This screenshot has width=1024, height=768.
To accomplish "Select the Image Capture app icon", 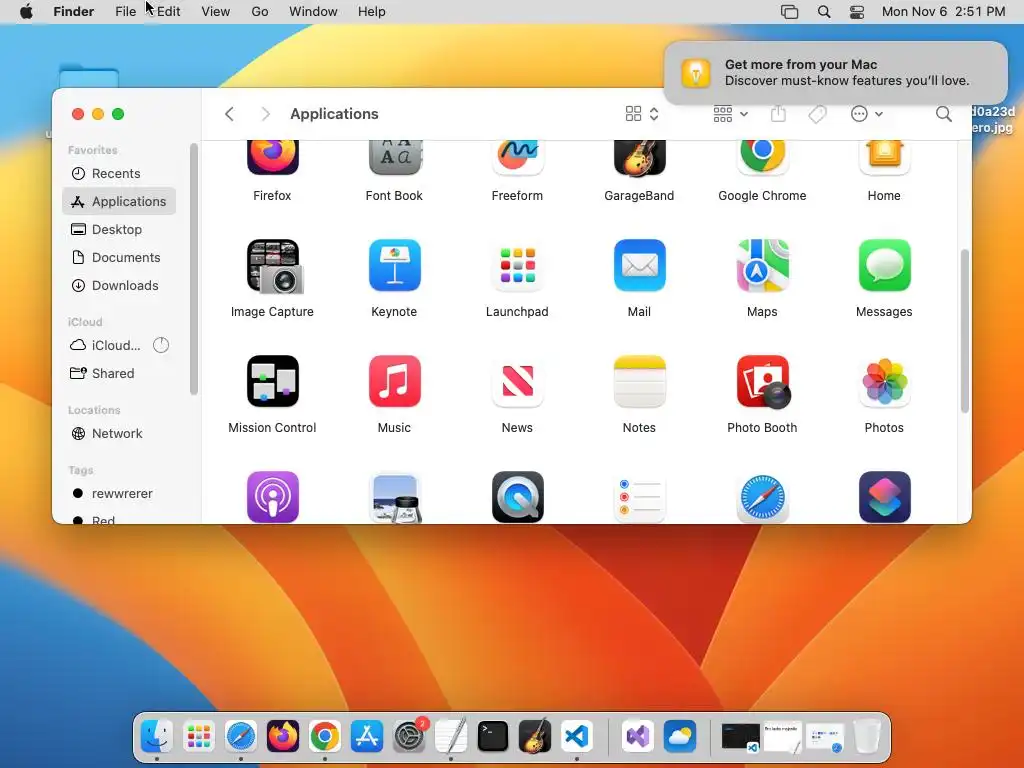I will [x=274, y=266].
